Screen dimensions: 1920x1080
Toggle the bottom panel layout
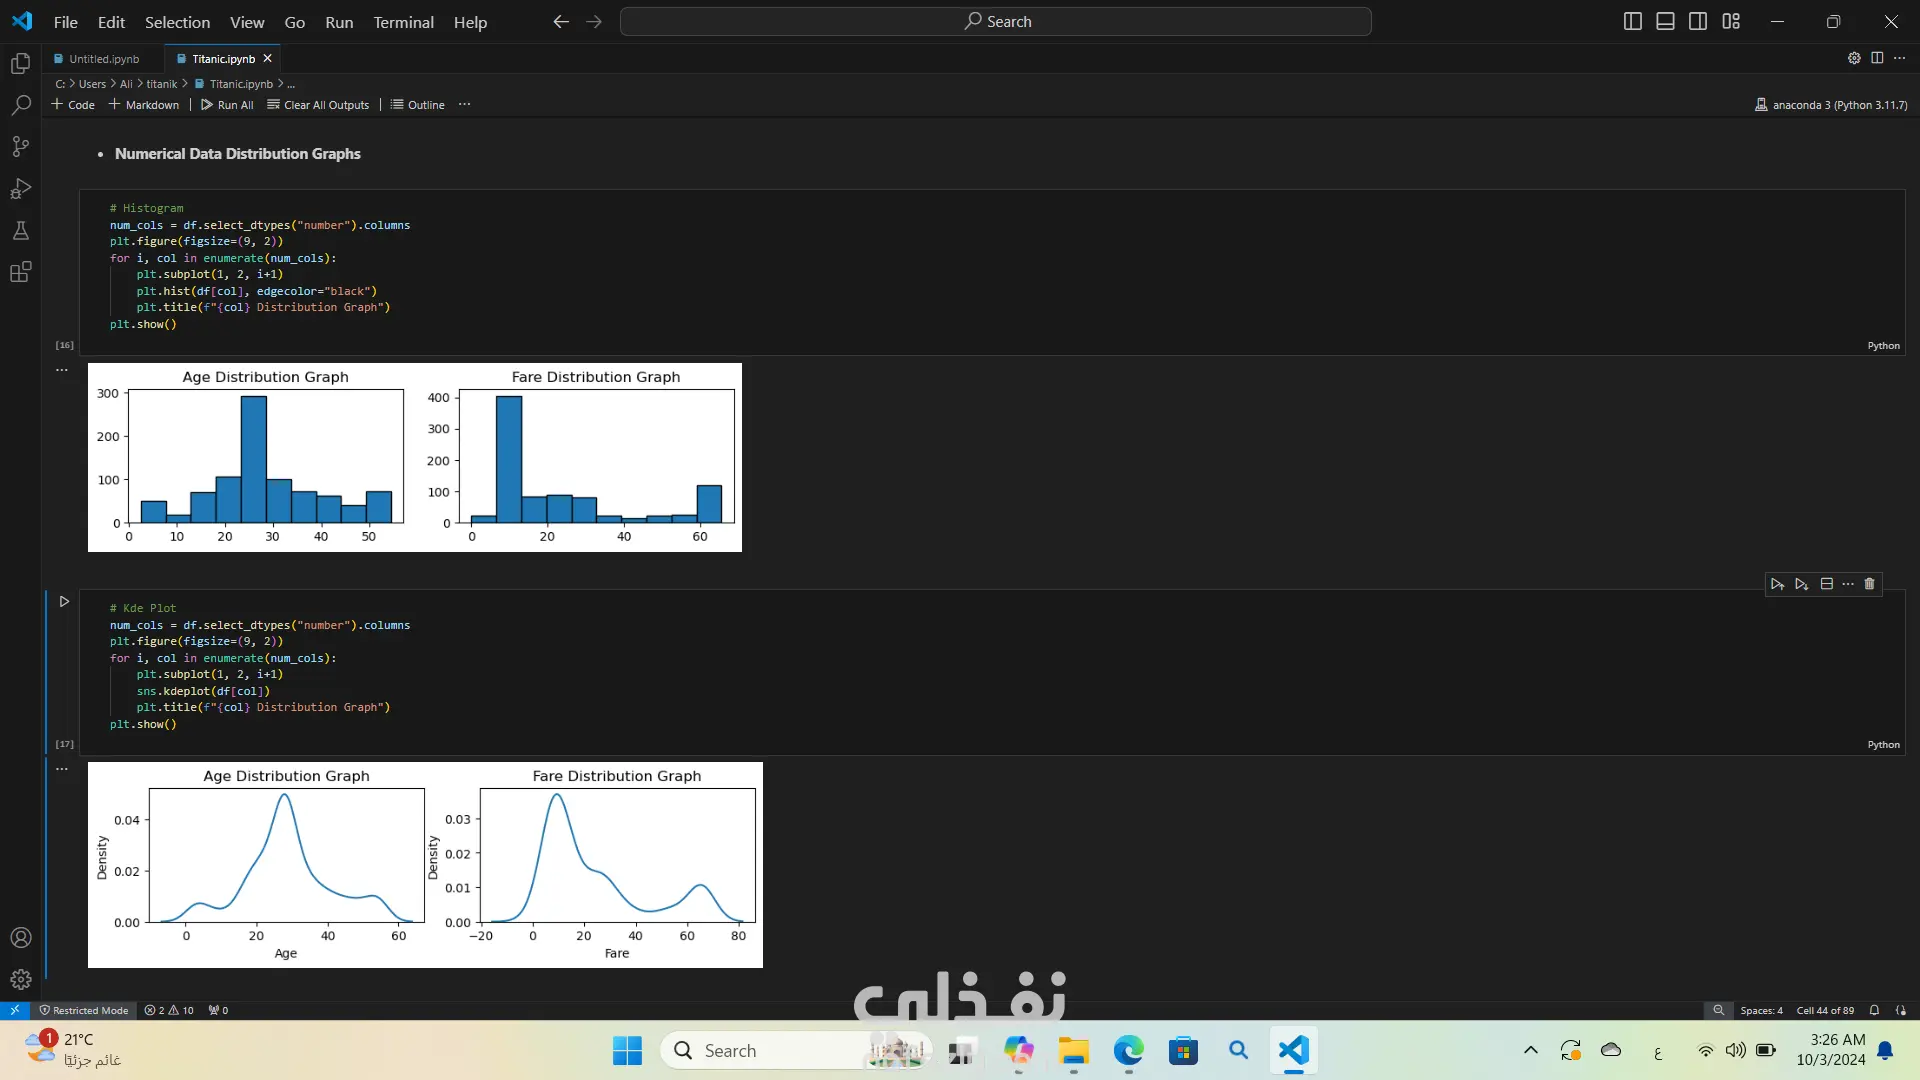click(1665, 21)
